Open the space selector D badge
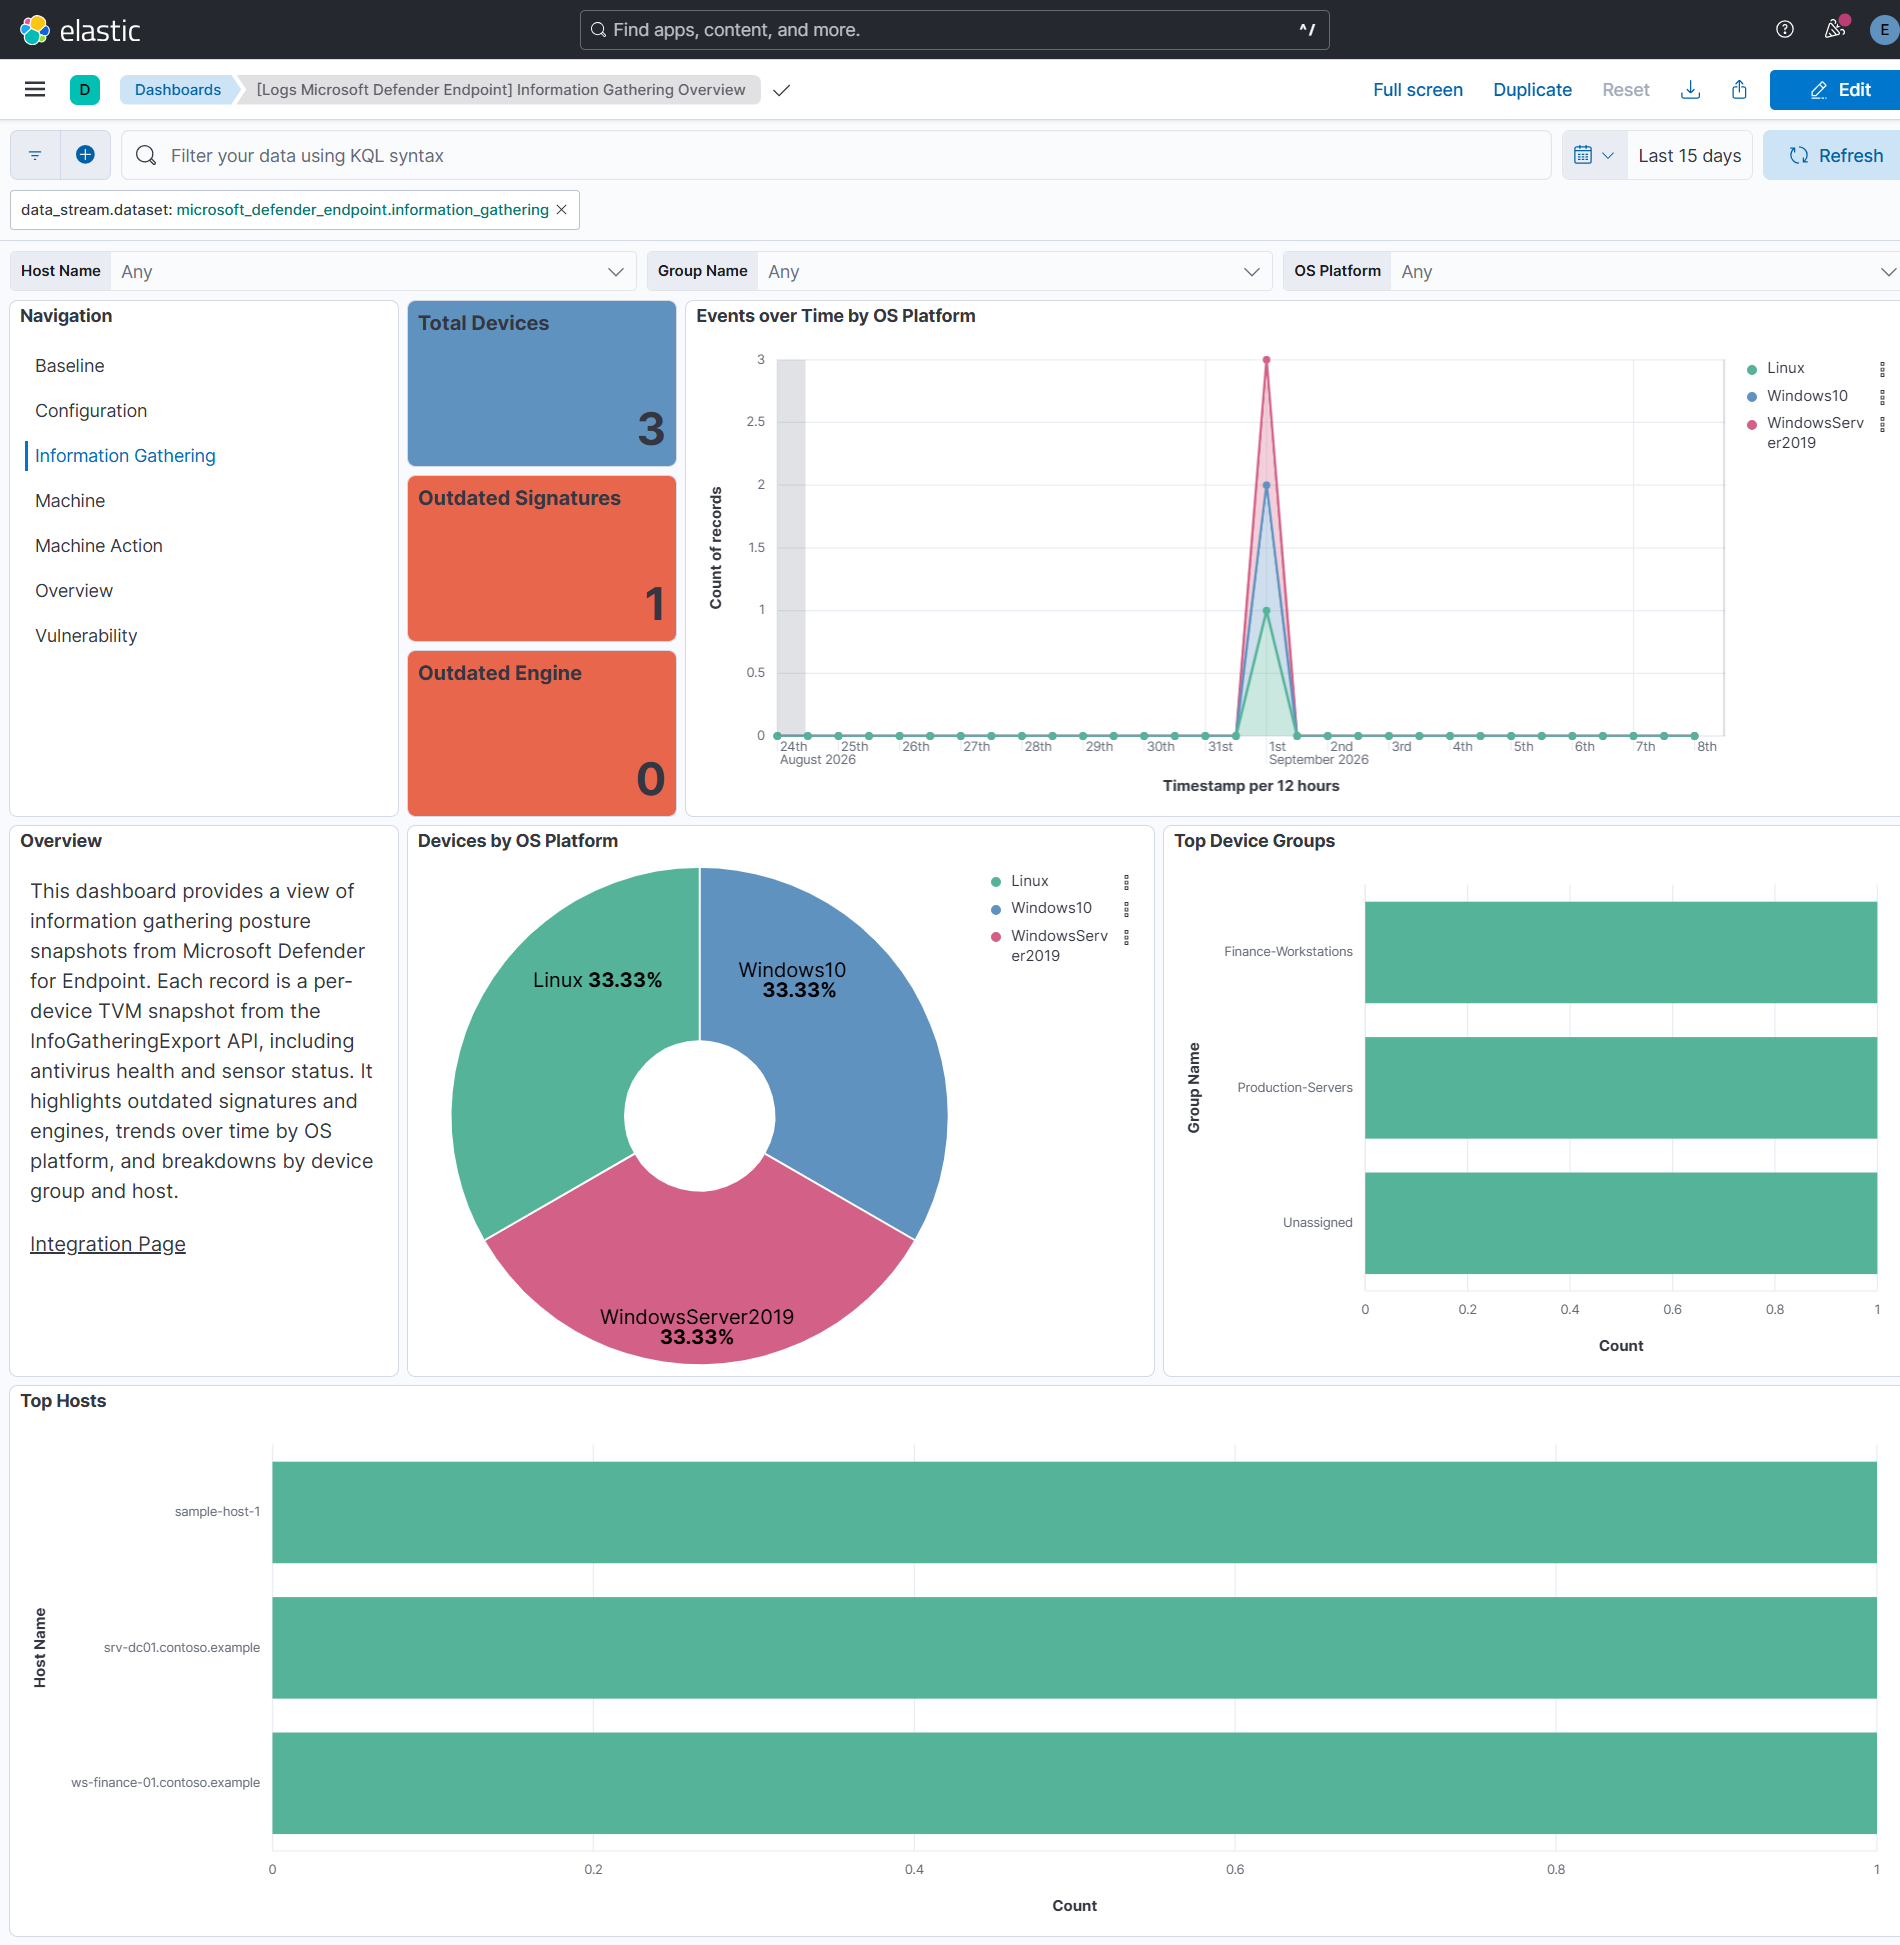The height and width of the screenshot is (1945, 1900). 85,90
